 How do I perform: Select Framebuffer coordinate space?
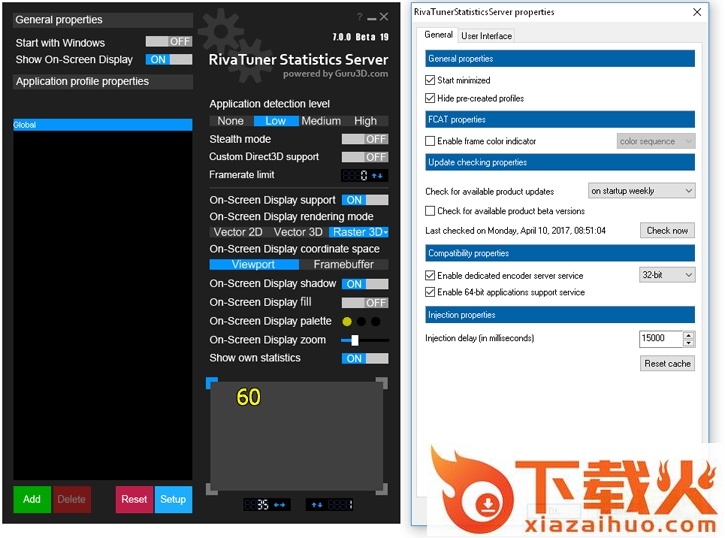coord(344,264)
